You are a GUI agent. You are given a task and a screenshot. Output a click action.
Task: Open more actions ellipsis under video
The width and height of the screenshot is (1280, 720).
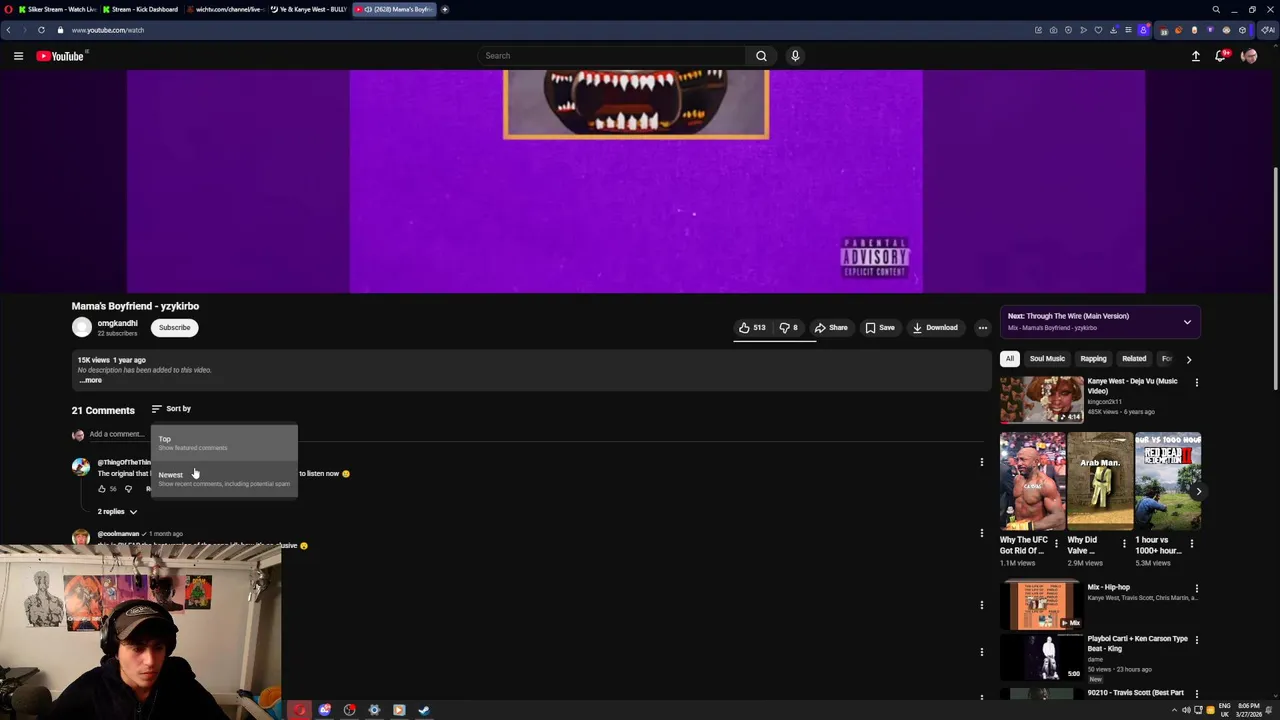(983, 327)
